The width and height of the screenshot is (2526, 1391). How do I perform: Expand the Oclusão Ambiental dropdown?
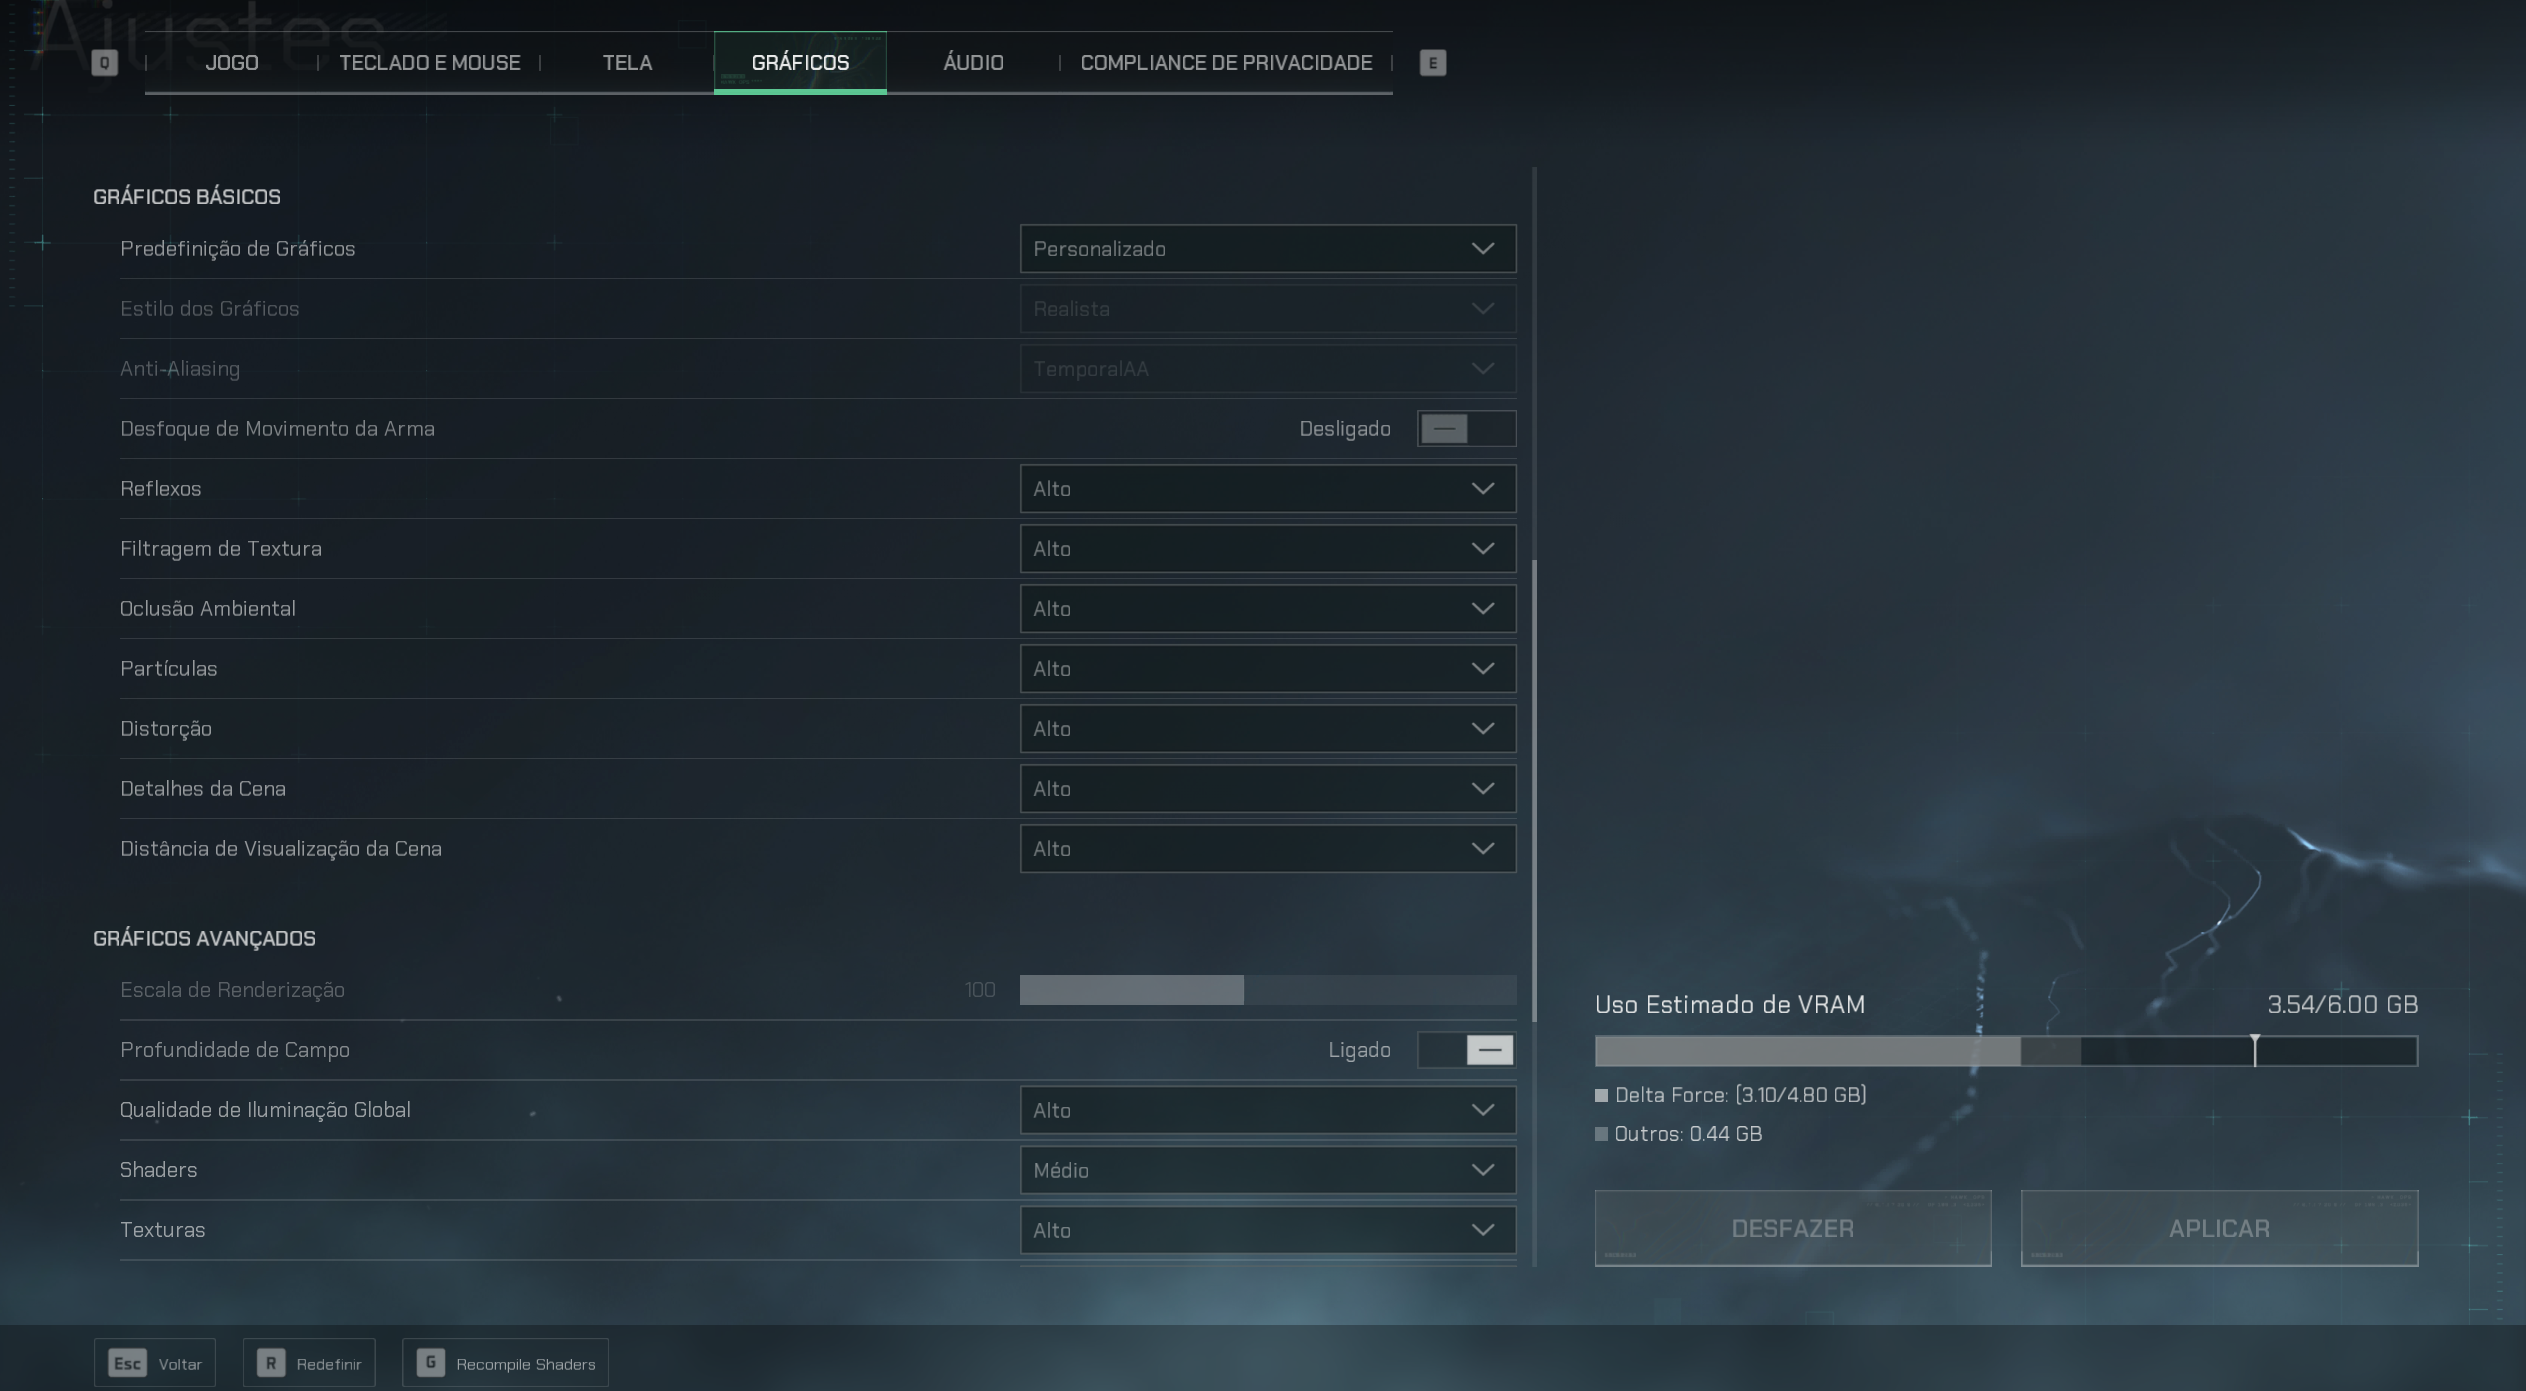click(x=1267, y=609)
